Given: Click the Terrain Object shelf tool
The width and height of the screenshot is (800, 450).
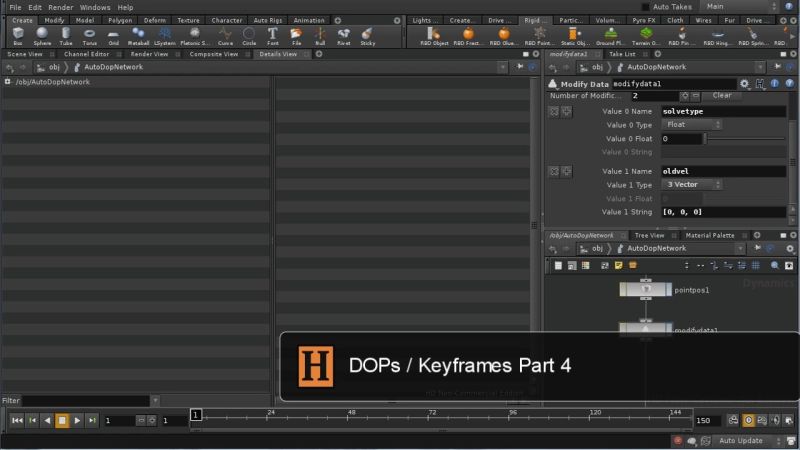Looking at the screenshot, I should pyautogui.click(x=646, y=36).
